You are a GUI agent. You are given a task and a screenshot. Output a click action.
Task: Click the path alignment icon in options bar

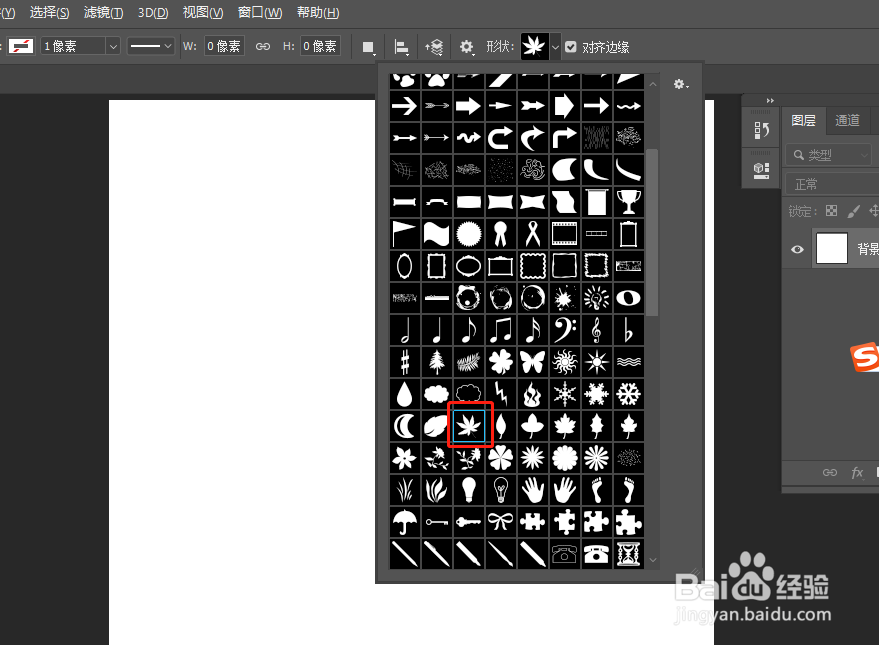(x=401, y=46)
